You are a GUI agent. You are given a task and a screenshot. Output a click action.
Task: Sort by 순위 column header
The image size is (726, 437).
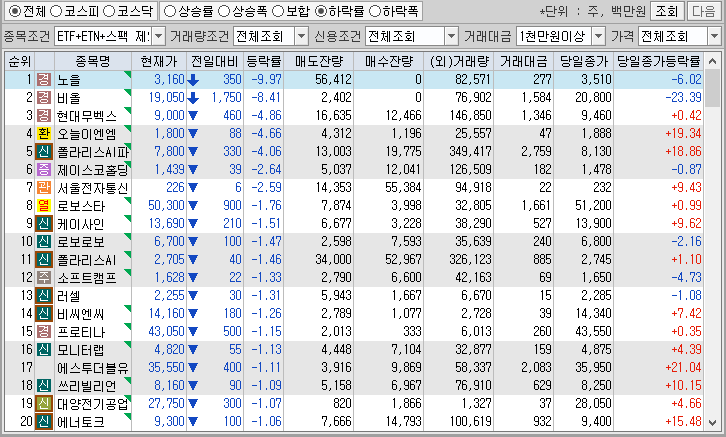click(19, 61)
